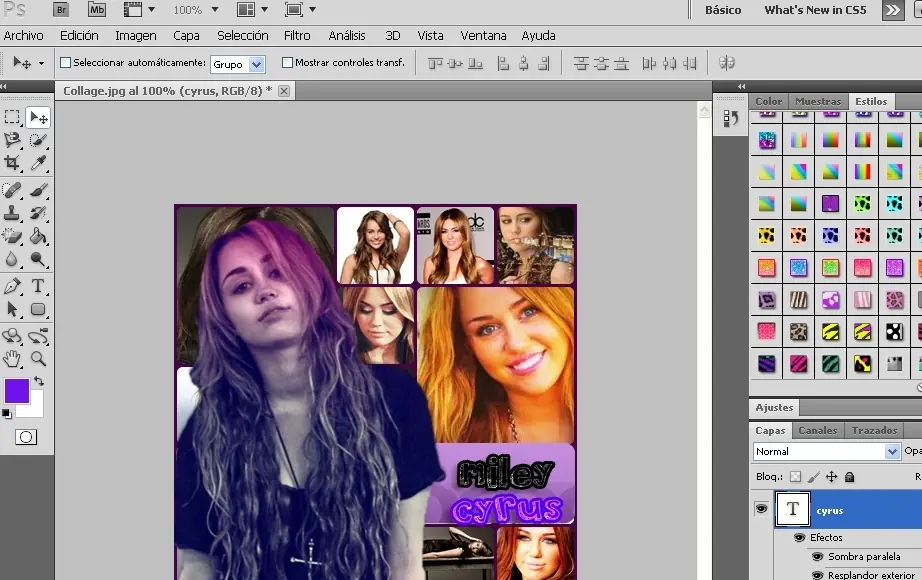922x580 pixels.
Task: Select the Dodge tool
Action: (38, 259)
